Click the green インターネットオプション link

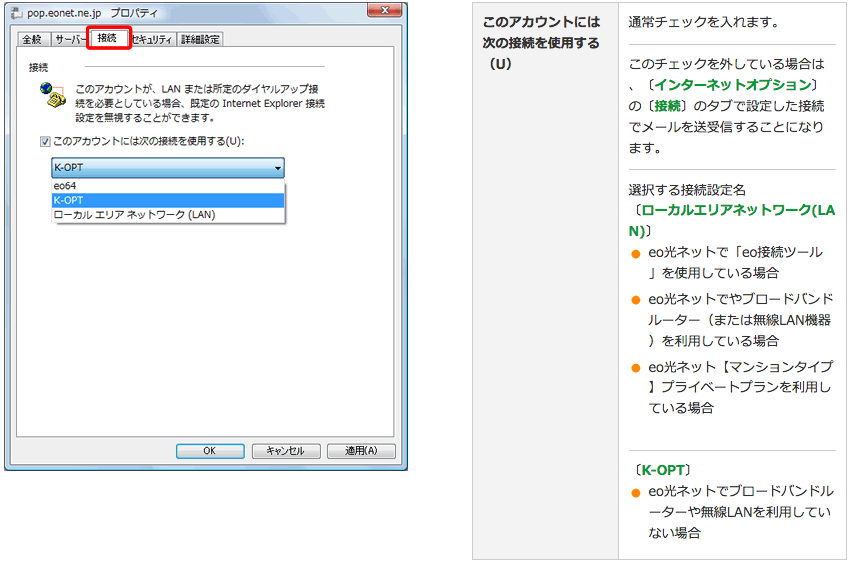click(x=733, y=84)
